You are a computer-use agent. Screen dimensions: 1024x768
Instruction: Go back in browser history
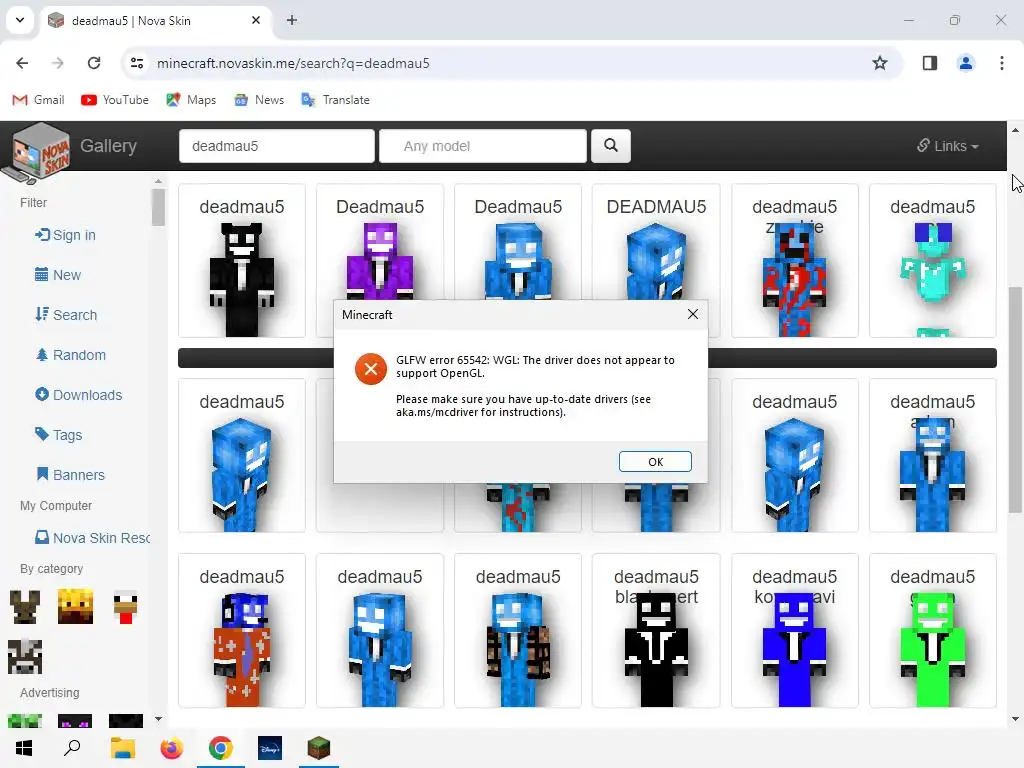pyautogui.click(x=22, y=63)
